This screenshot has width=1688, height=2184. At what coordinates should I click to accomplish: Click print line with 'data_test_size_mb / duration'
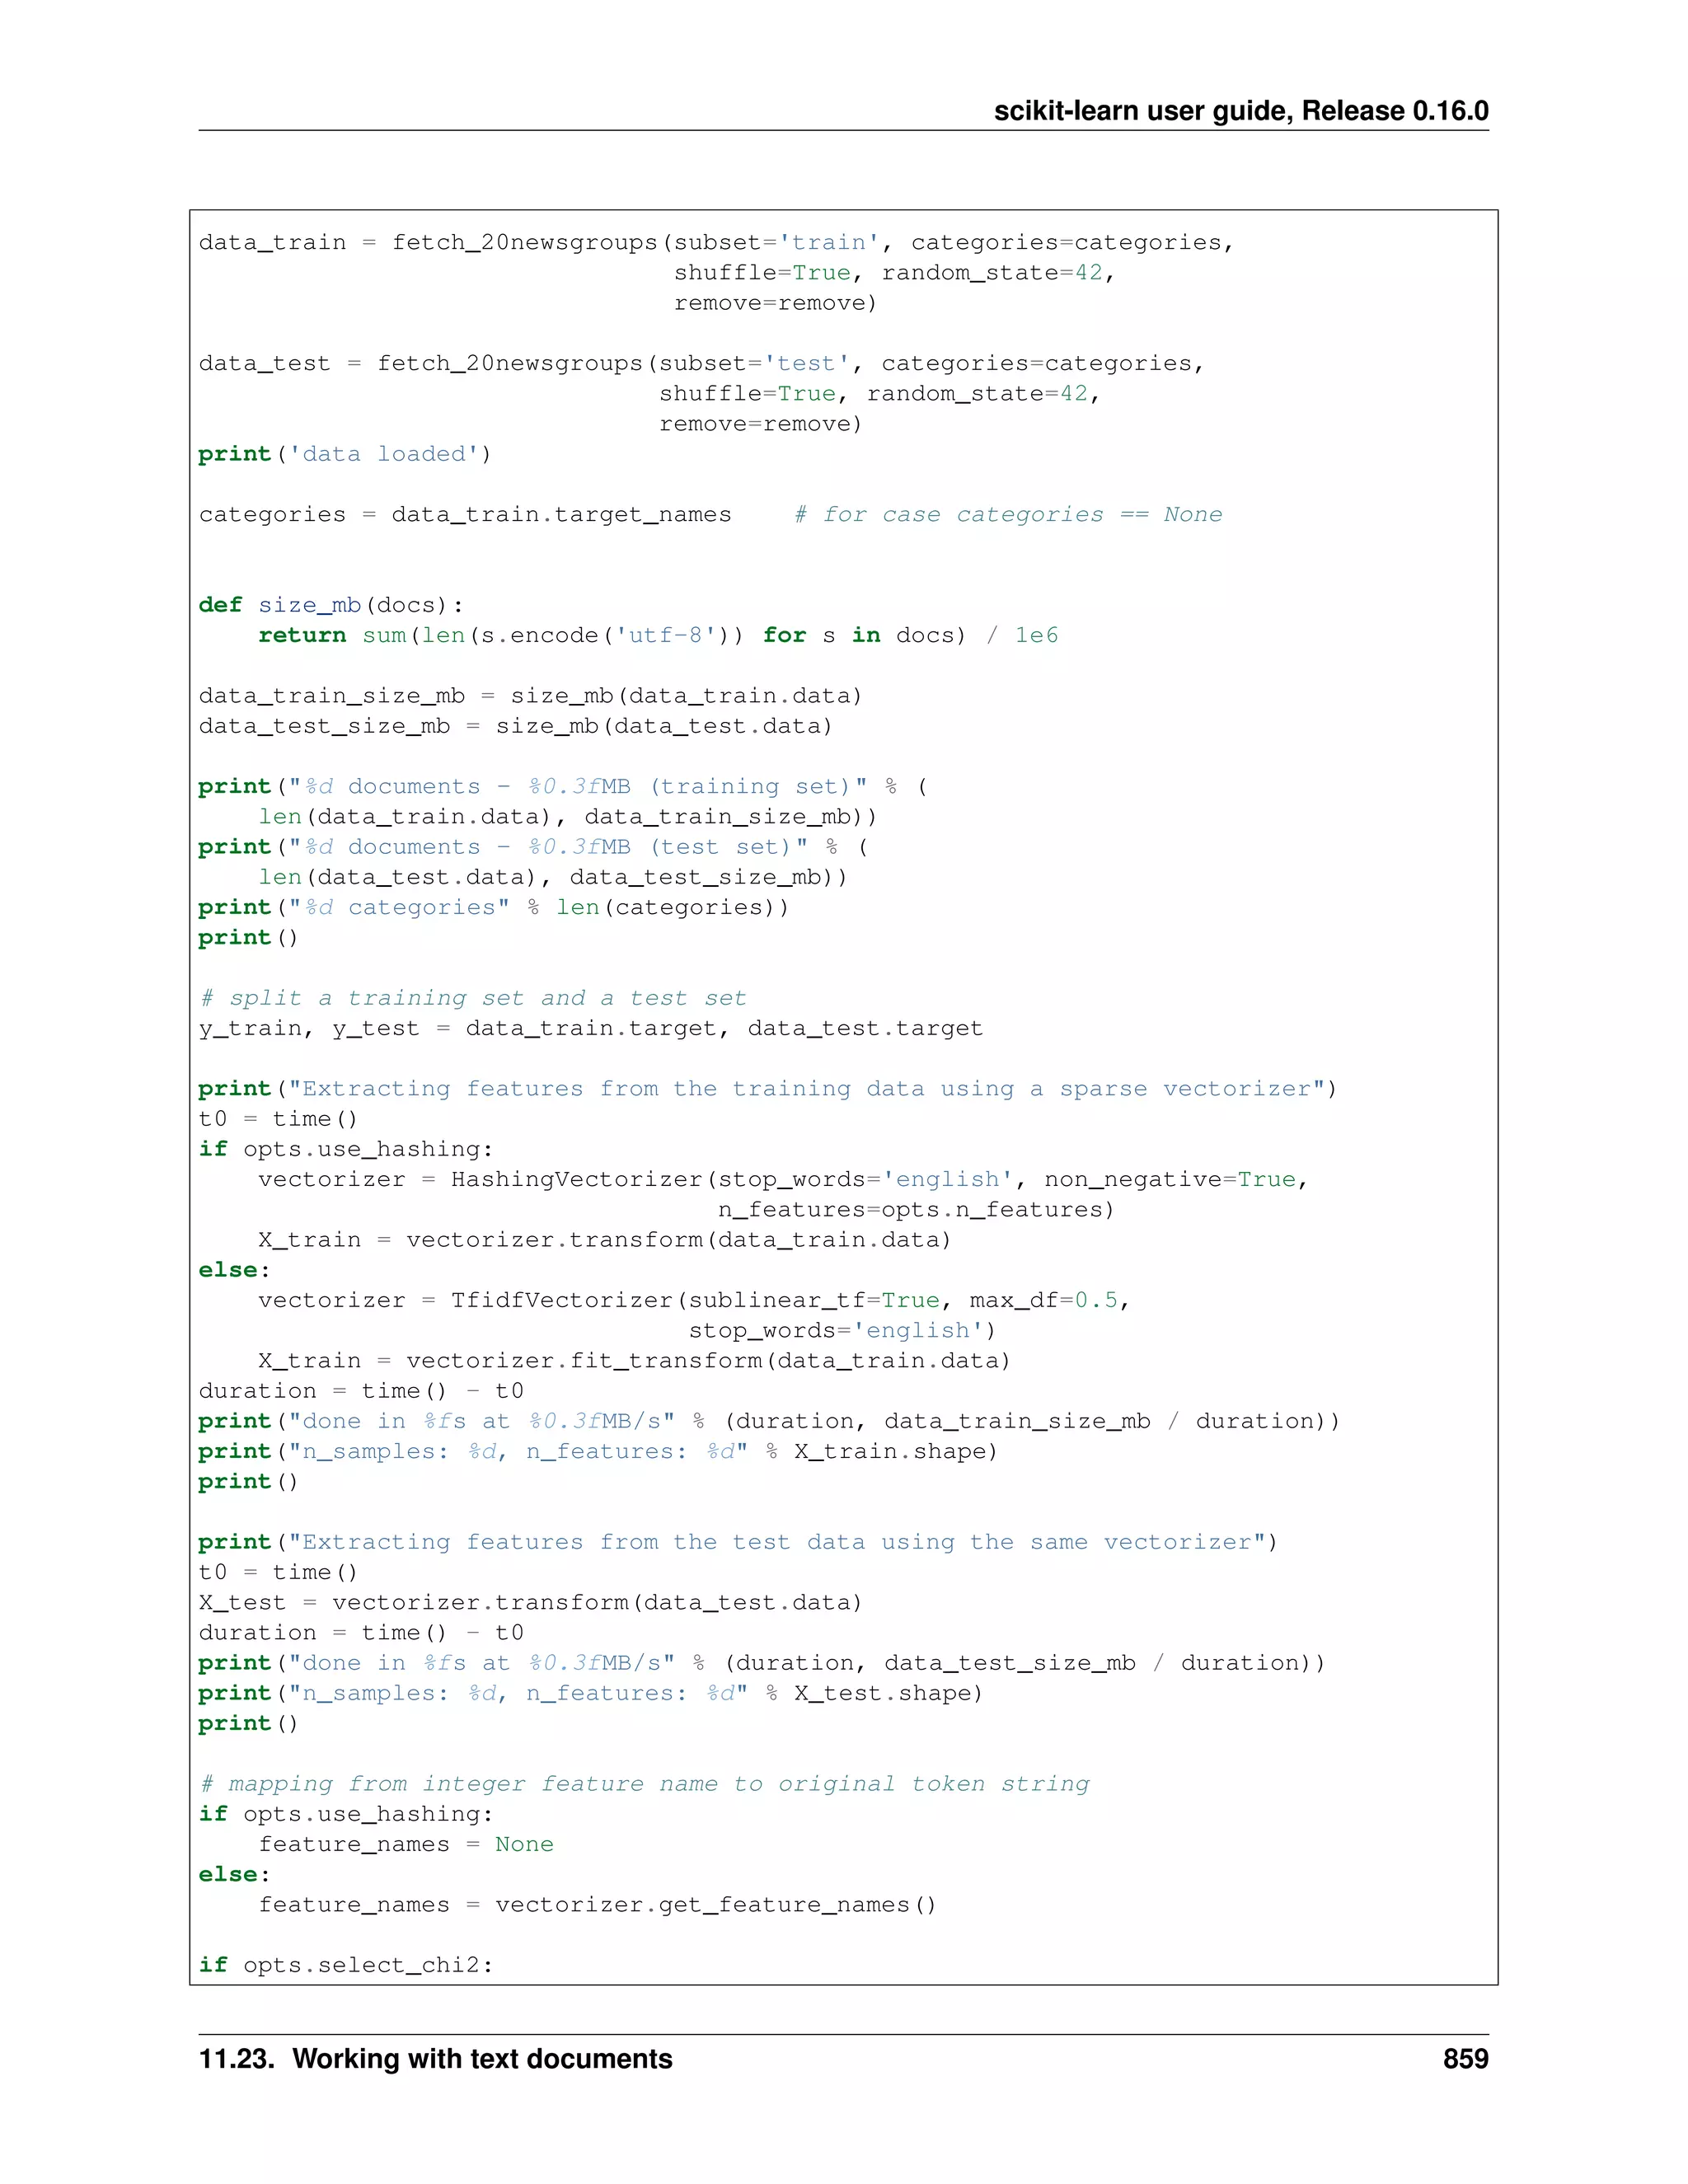point(762,1663)
